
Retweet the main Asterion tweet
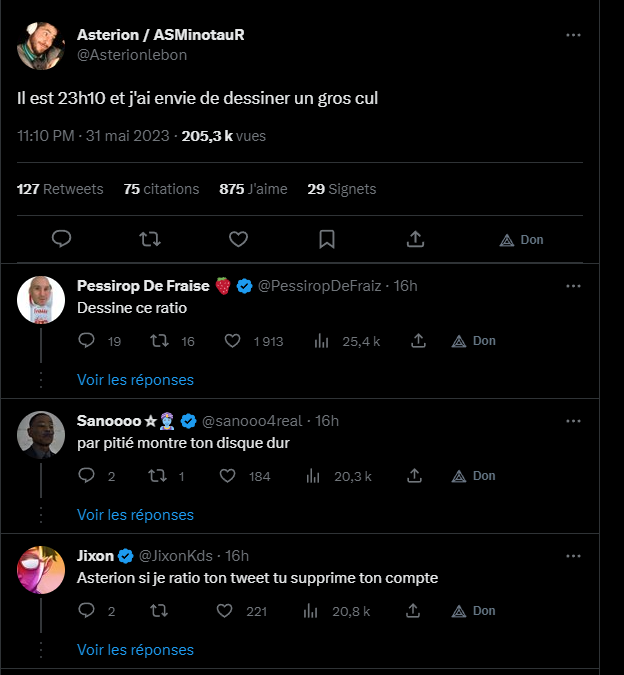point(150,240)
